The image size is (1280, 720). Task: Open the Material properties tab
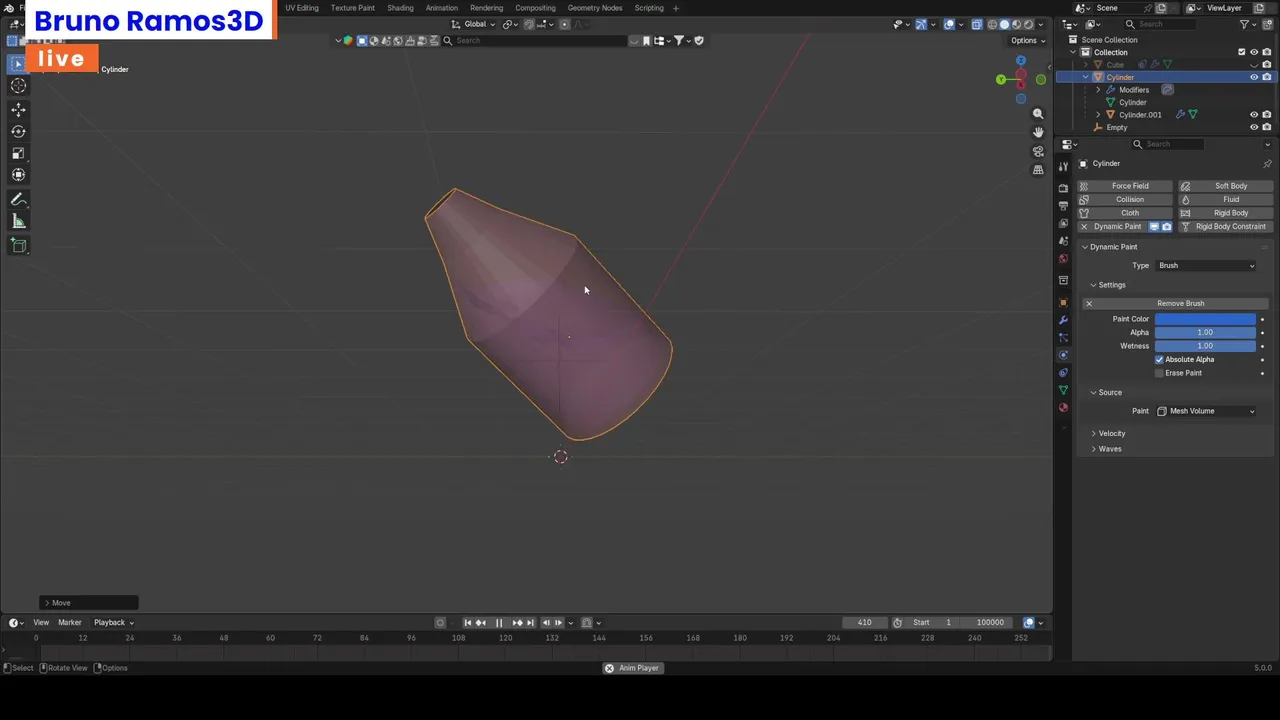(x=1063, y=408)
